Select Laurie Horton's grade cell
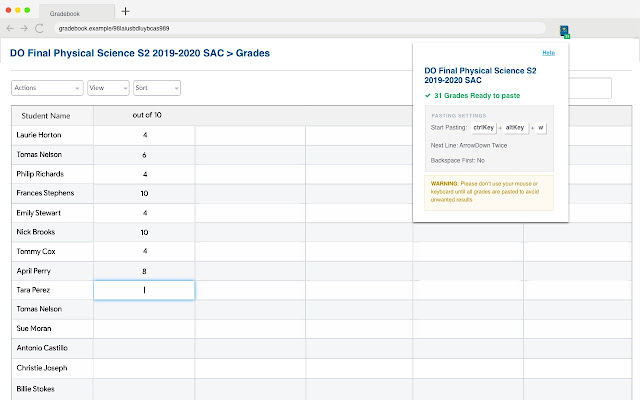640x400 pixels. pyautogui.click(x=144, y=134)
